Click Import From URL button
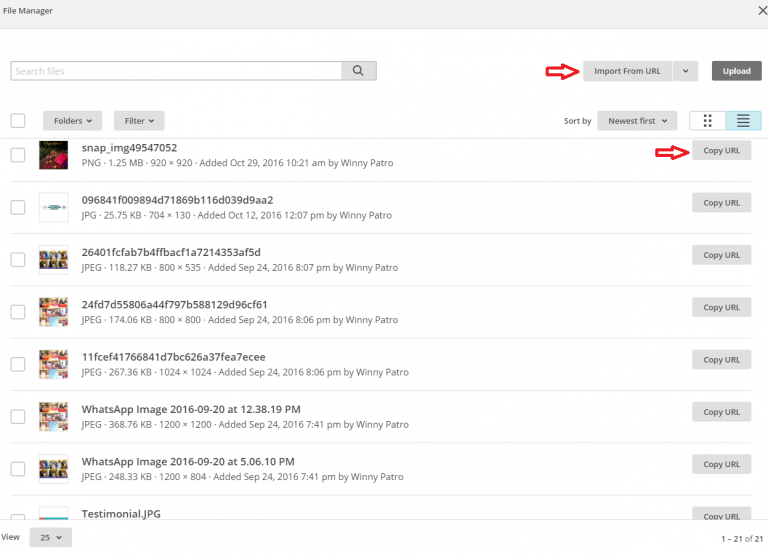768x557 pixels. tap(627, 71)
